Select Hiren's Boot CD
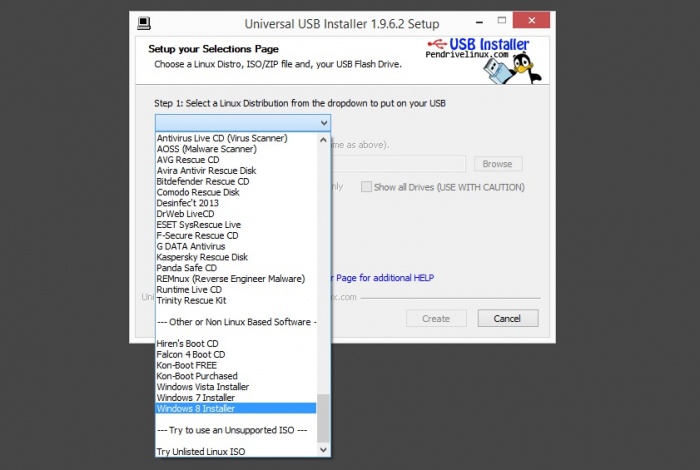The height and width of the screenshot is (470, 700). point(236,344)
